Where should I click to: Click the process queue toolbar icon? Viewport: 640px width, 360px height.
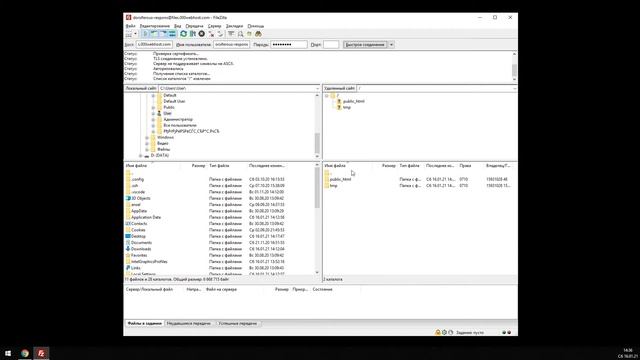click(x=192, y=34)
